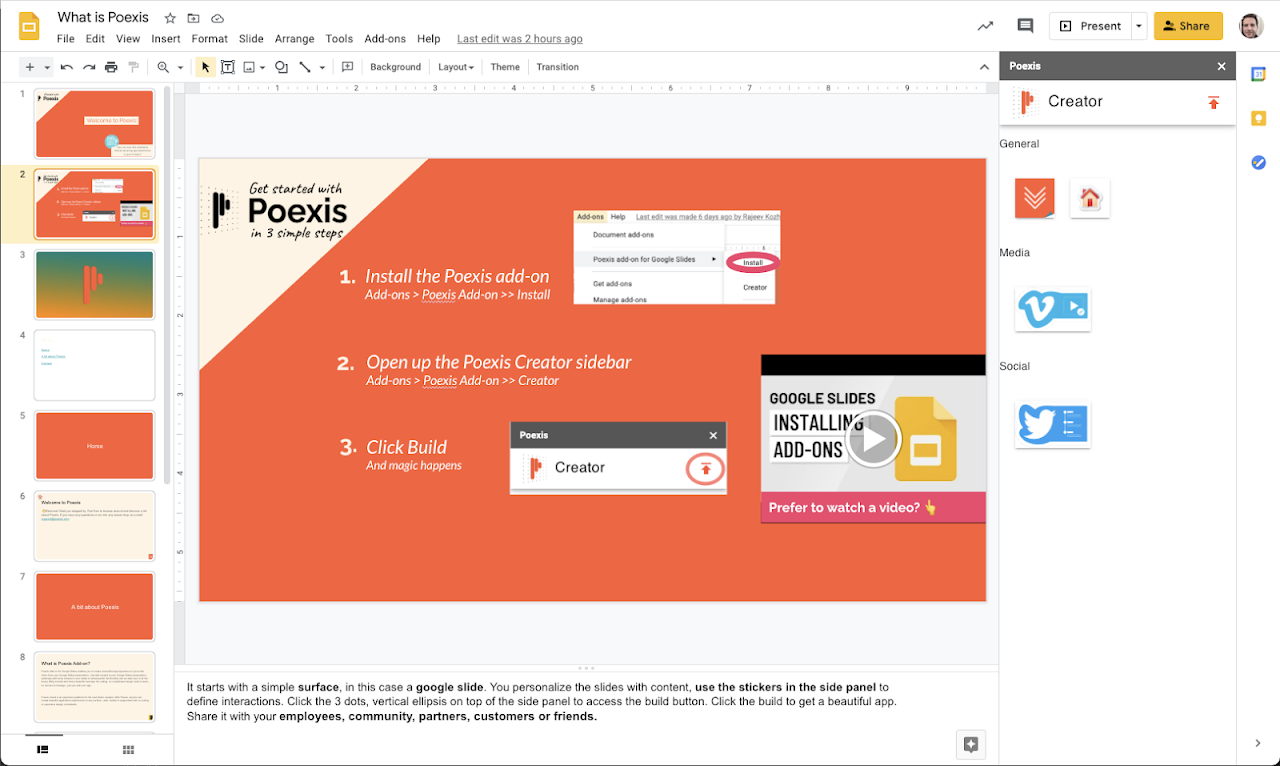
Task: Click the Present button
Action: click(x=1090, y=26)
